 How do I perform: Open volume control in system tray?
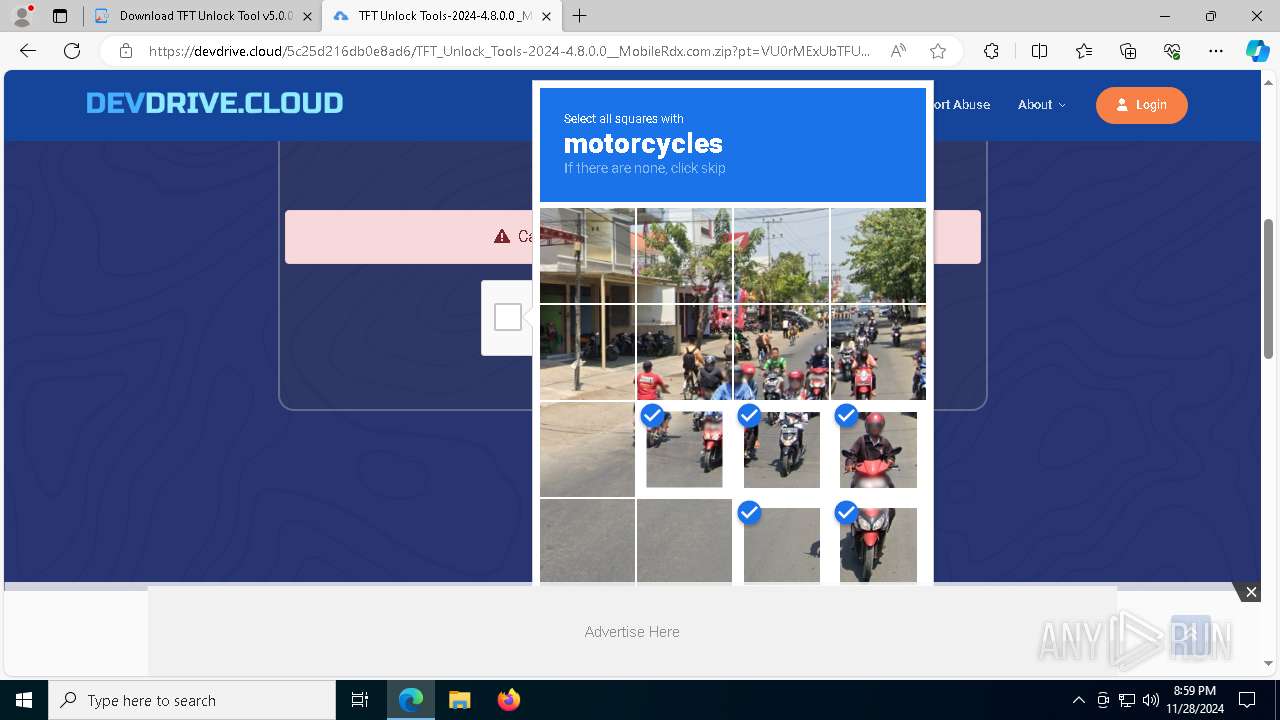coord(1151,700)
